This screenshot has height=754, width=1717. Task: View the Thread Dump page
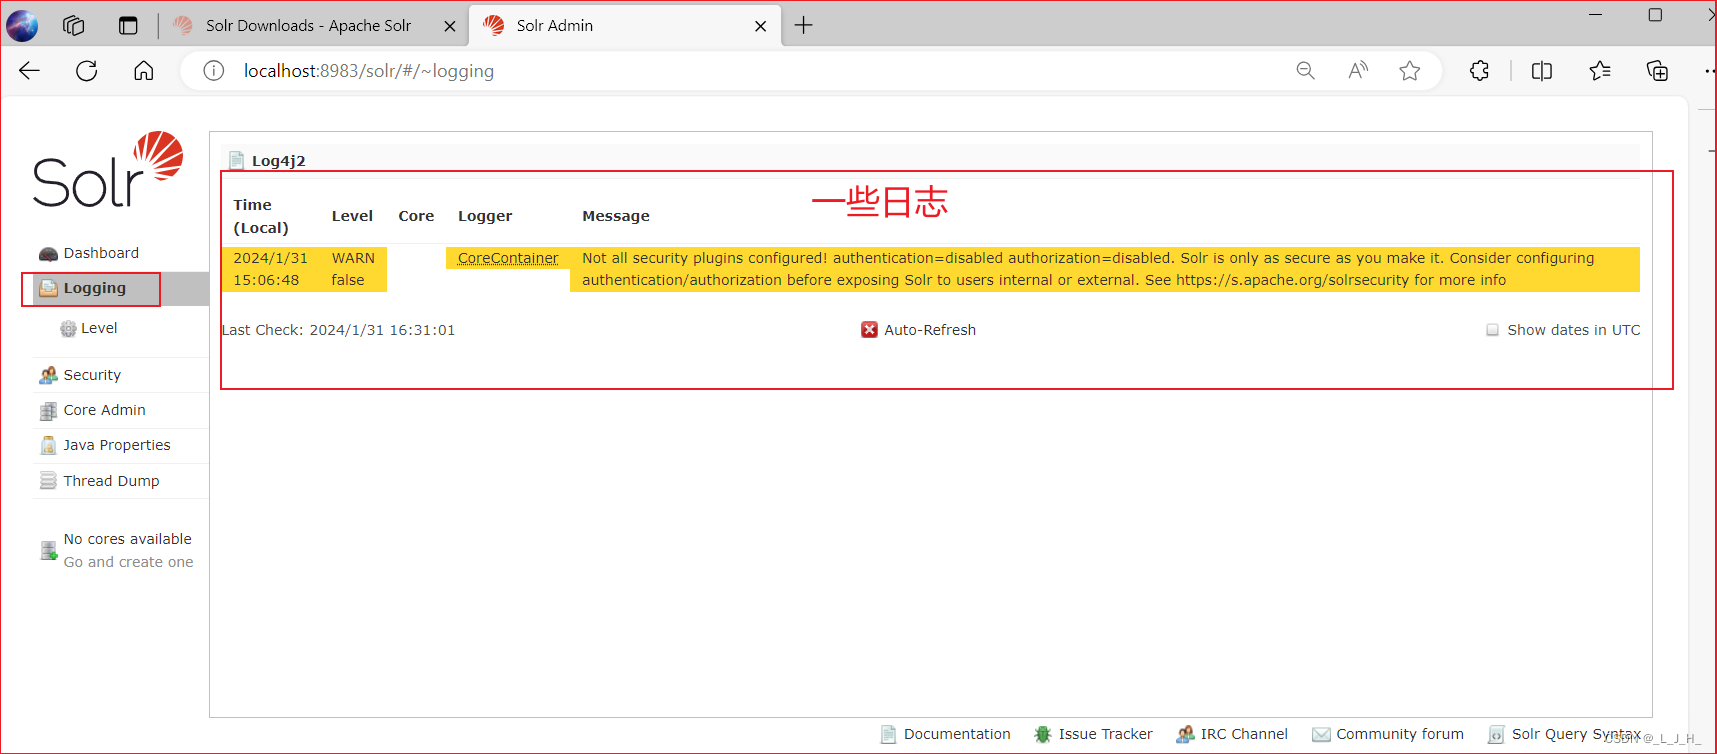tap(111, 481)
